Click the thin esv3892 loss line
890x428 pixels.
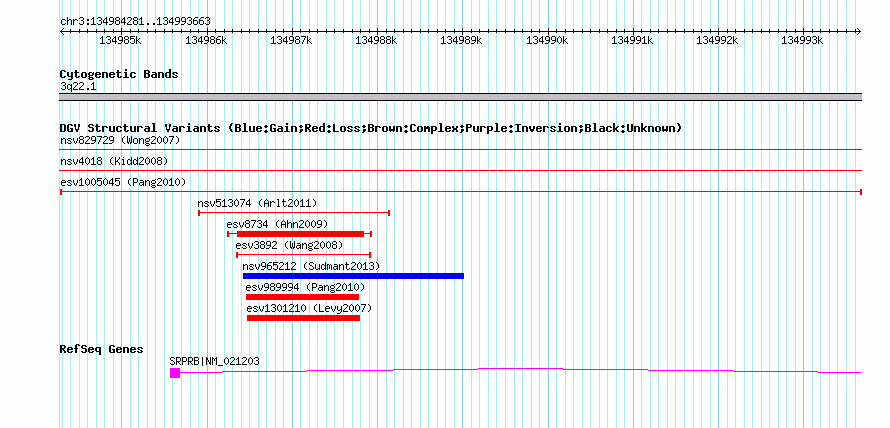coord(304,255)
